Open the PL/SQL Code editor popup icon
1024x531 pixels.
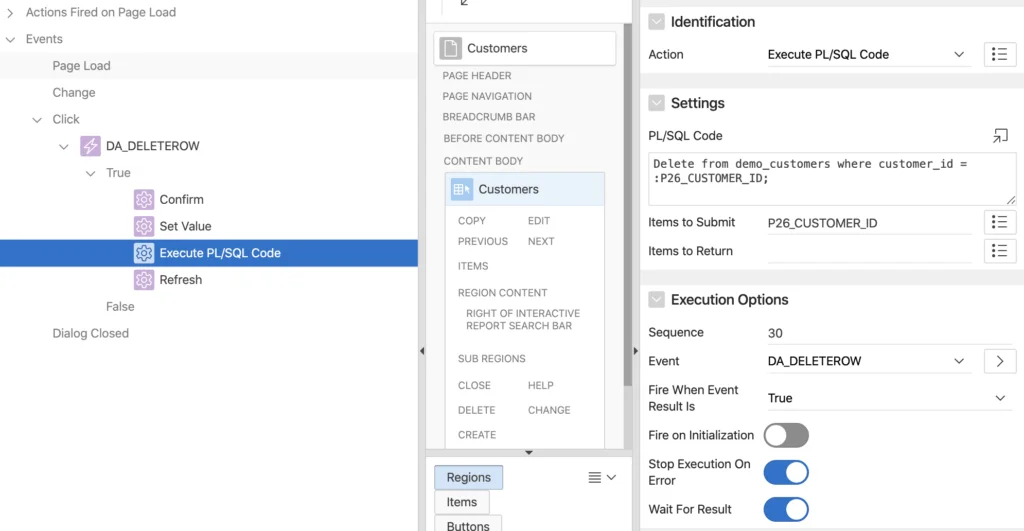click(1000, 135)
